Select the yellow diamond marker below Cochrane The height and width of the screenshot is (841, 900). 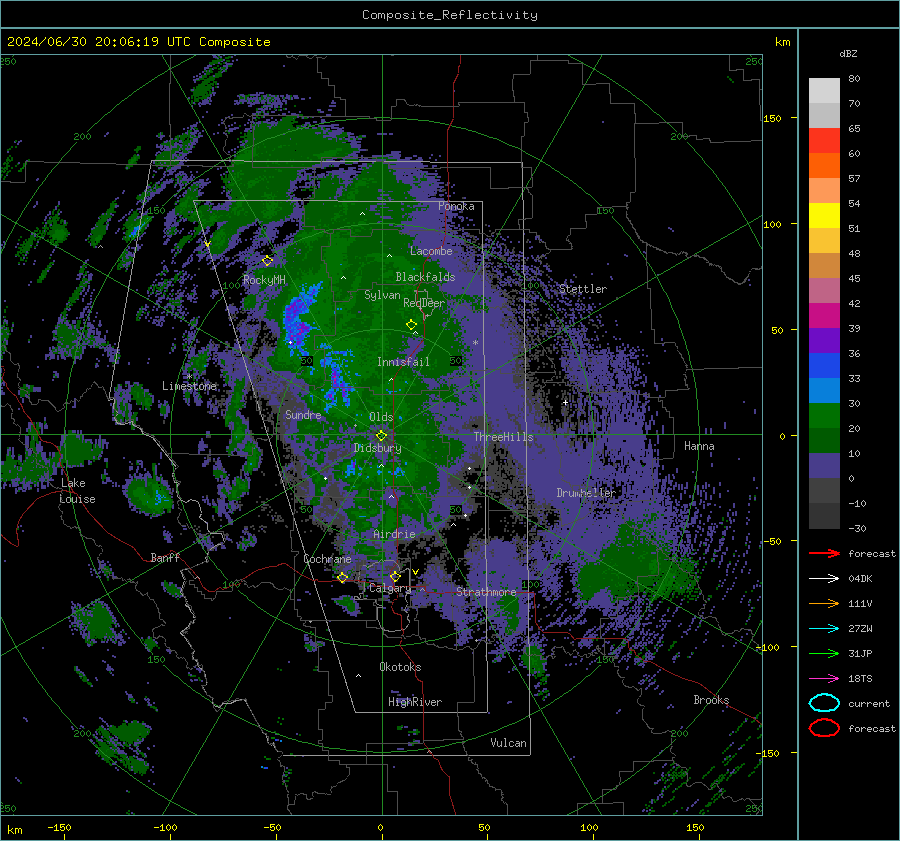pos(343,578)
